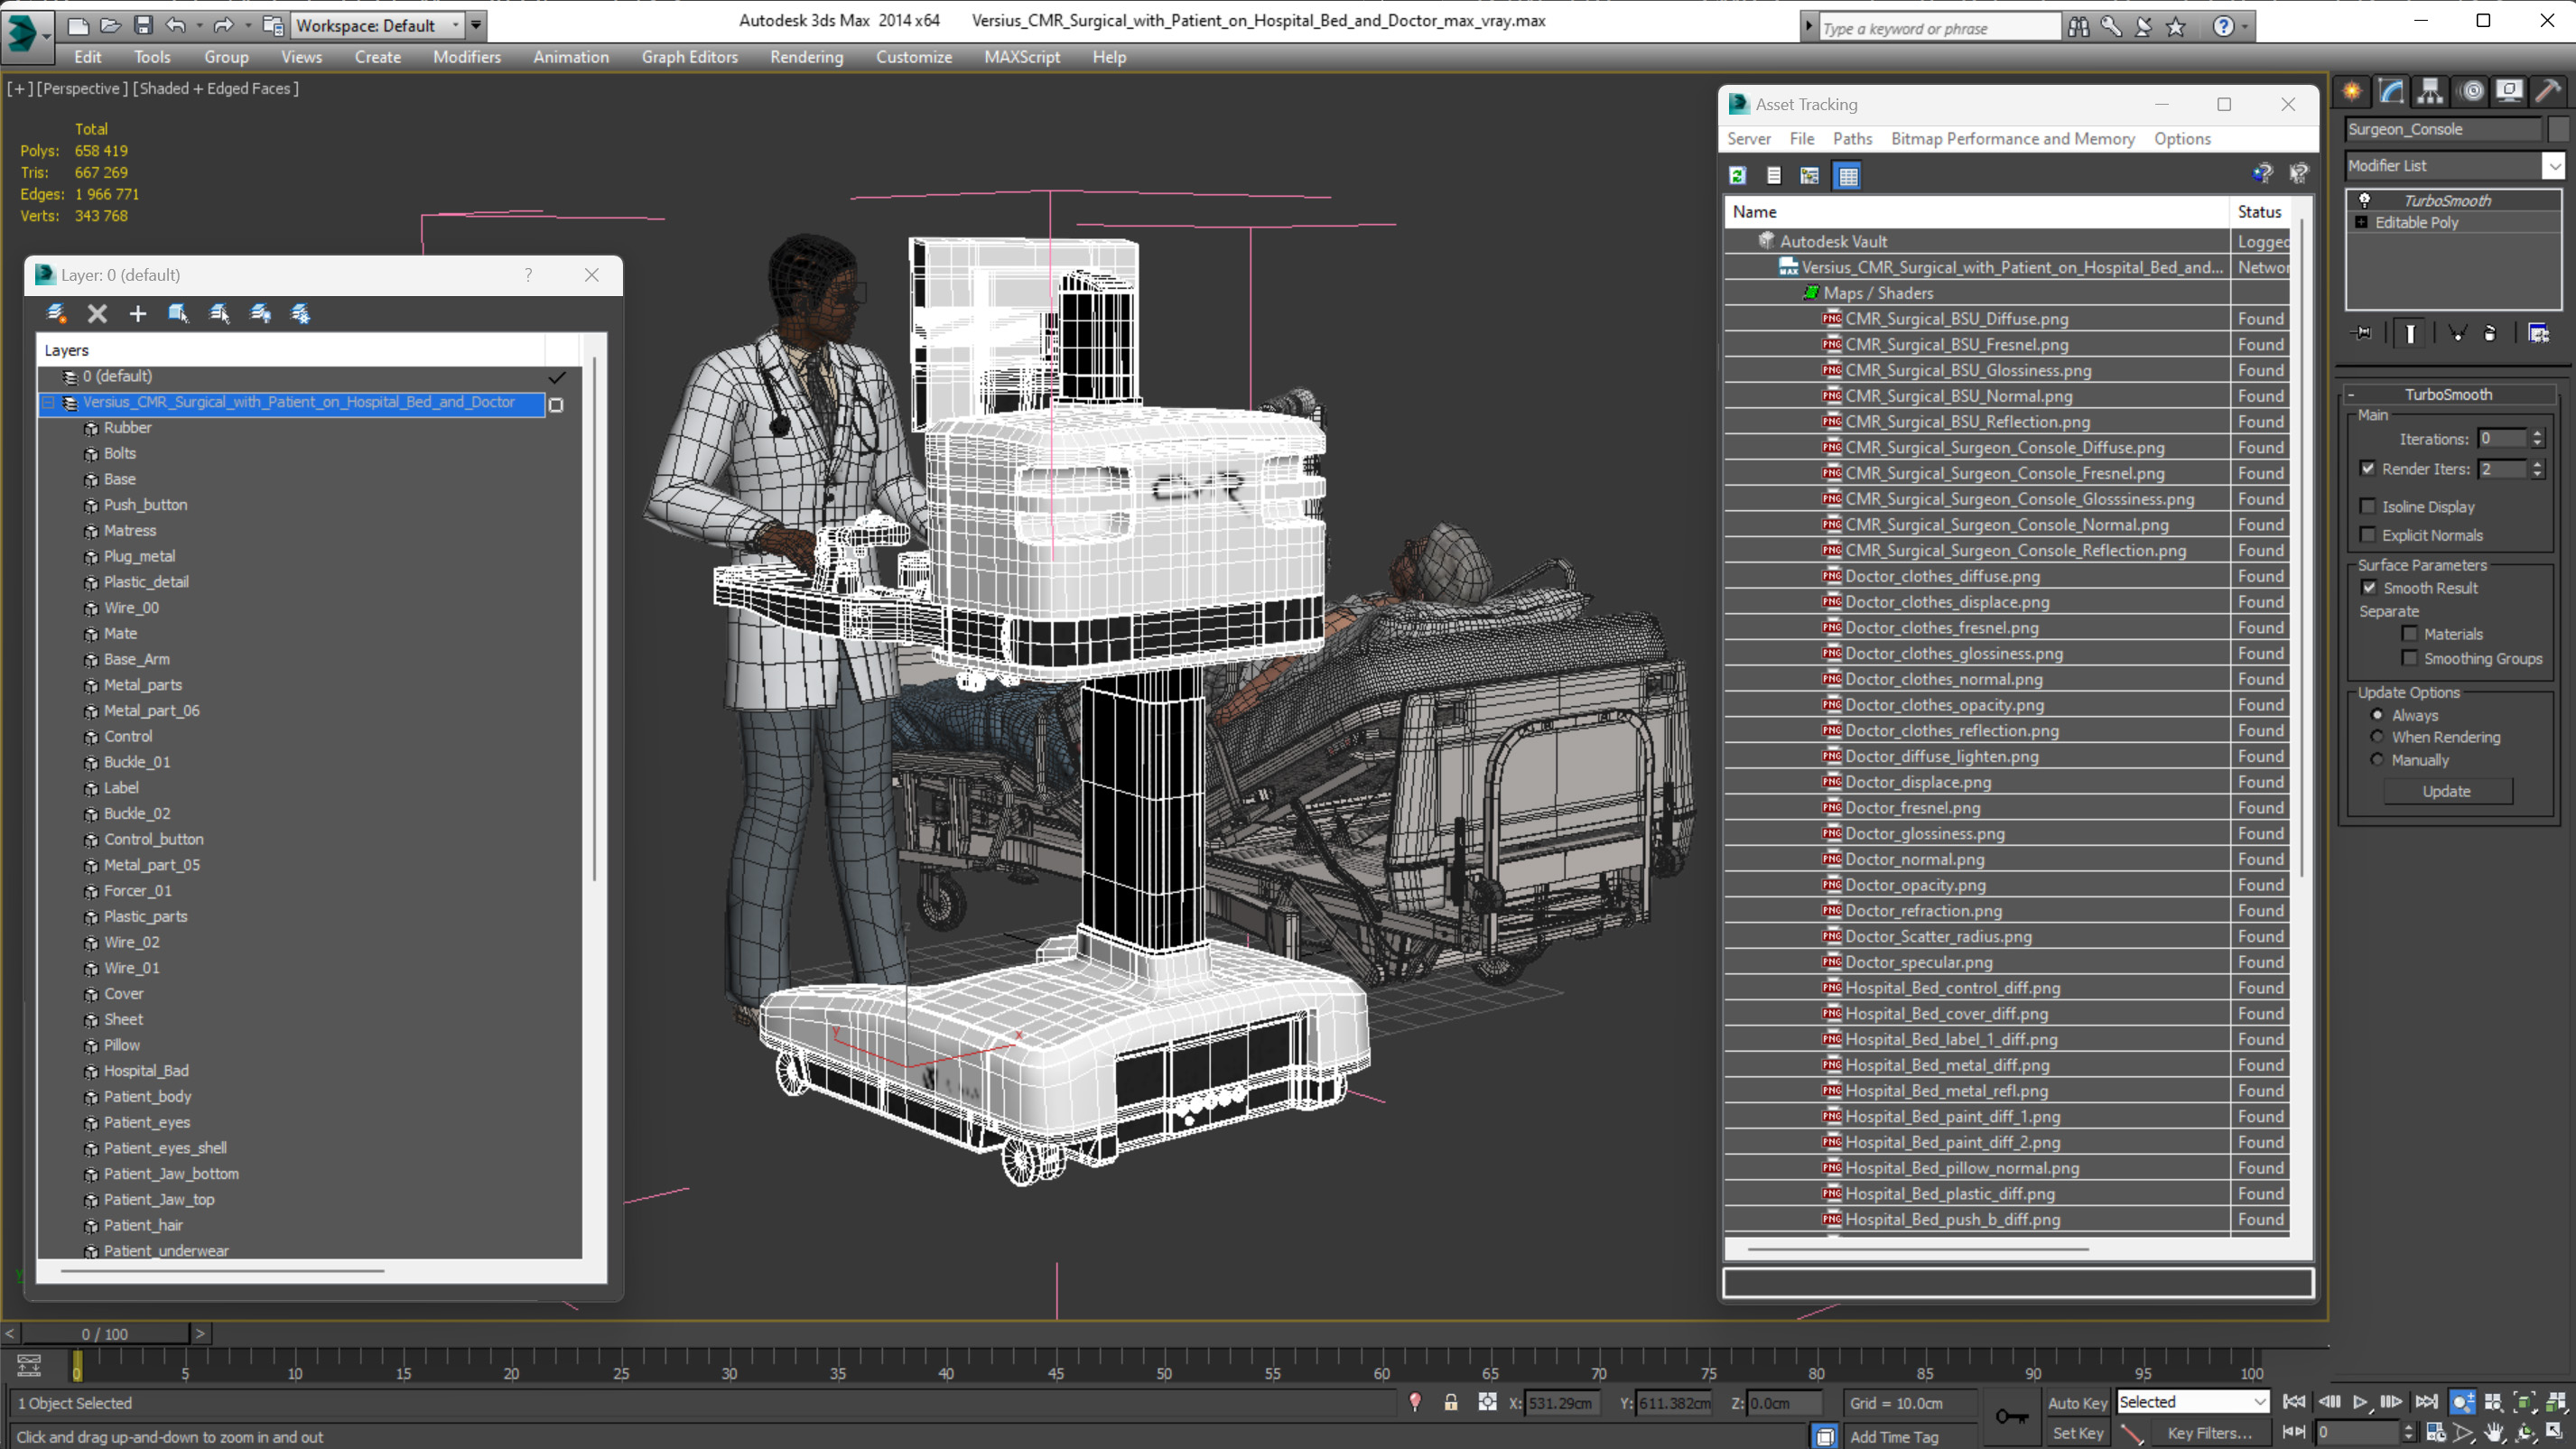Click Refresh icon in Asset Tracking
The height and width of the screenshot is (1449, 2576).
[1738, 176]
